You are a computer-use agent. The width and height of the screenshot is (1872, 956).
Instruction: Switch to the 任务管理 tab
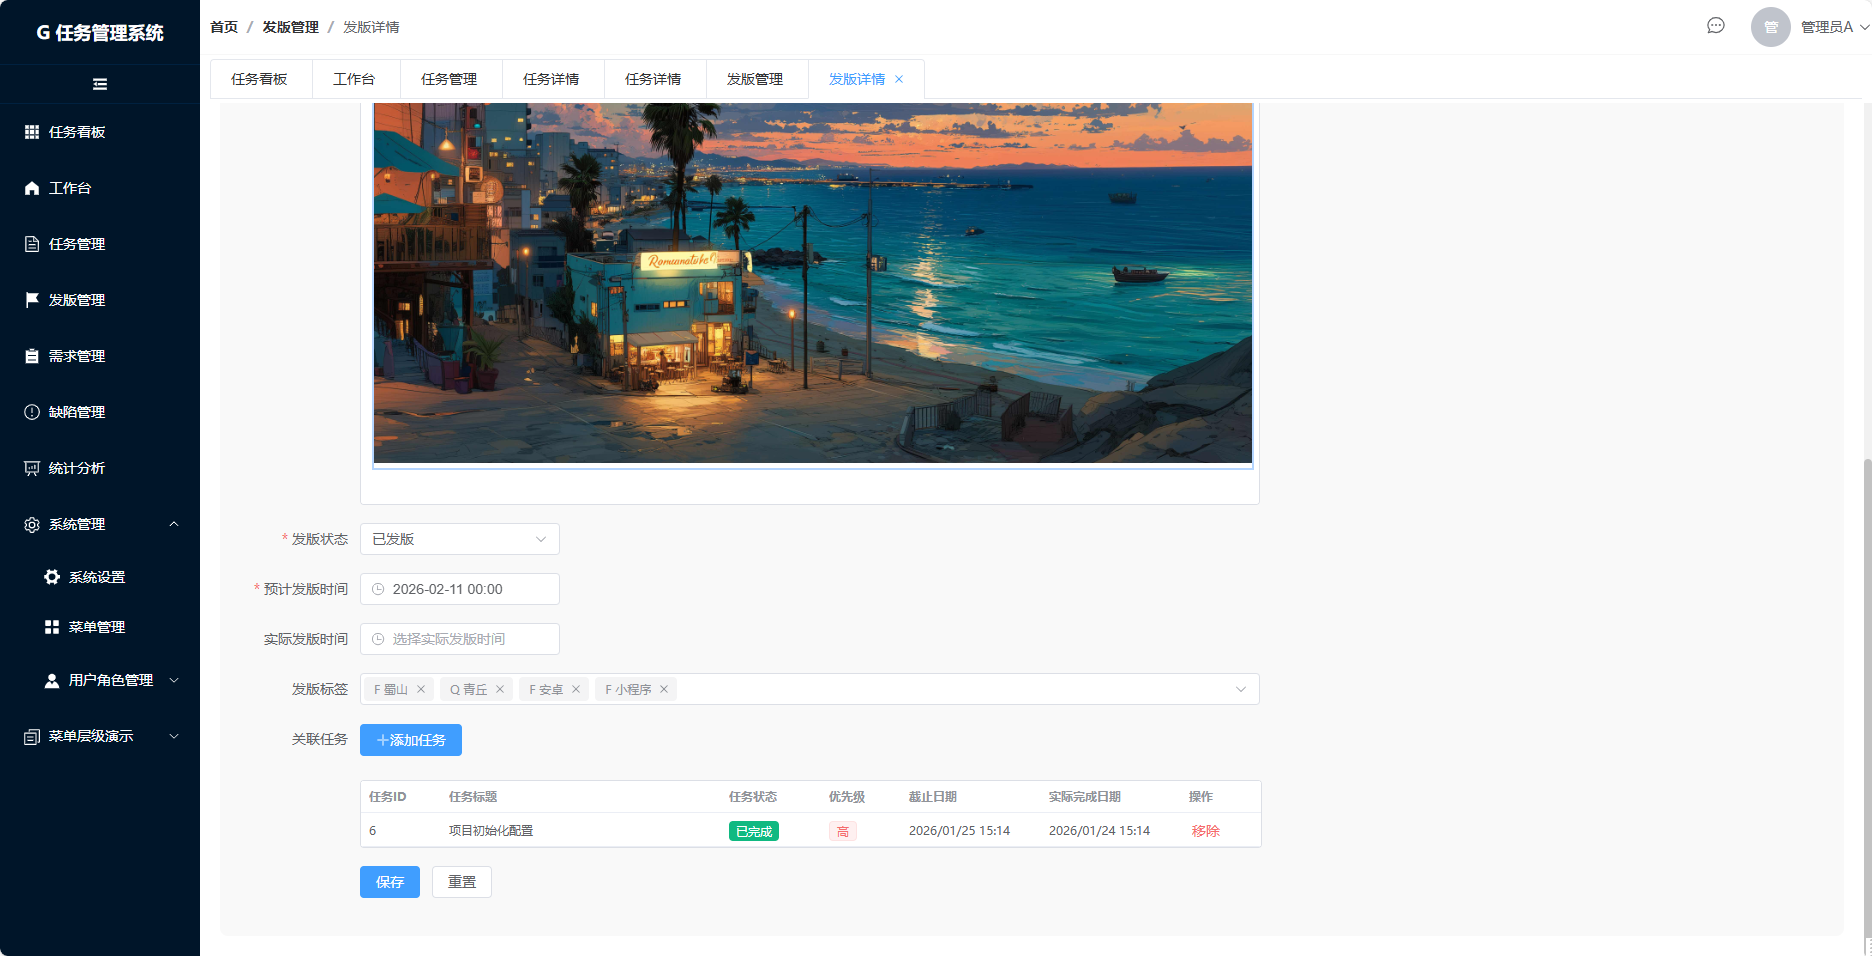449,79
